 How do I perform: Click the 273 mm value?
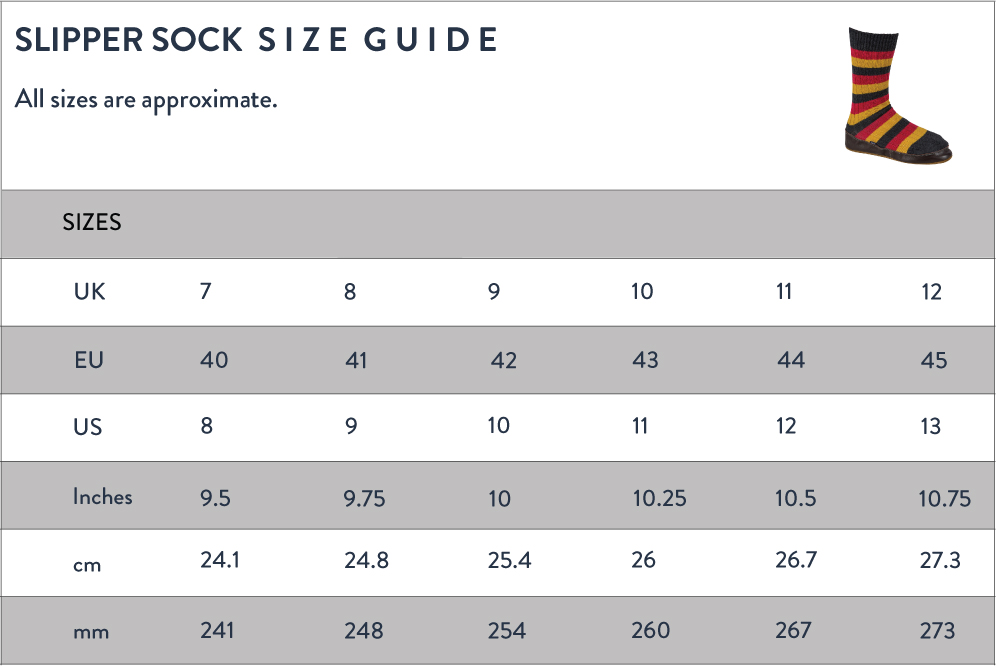(x=938, y=630)
